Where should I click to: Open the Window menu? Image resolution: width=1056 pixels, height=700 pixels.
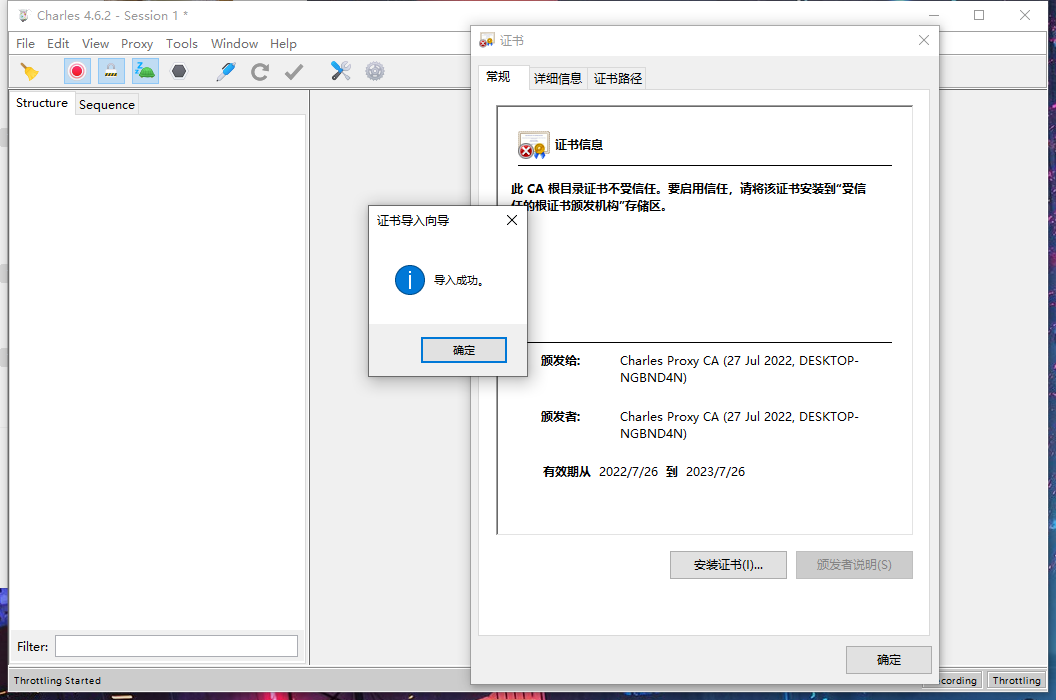pos(234,43)
